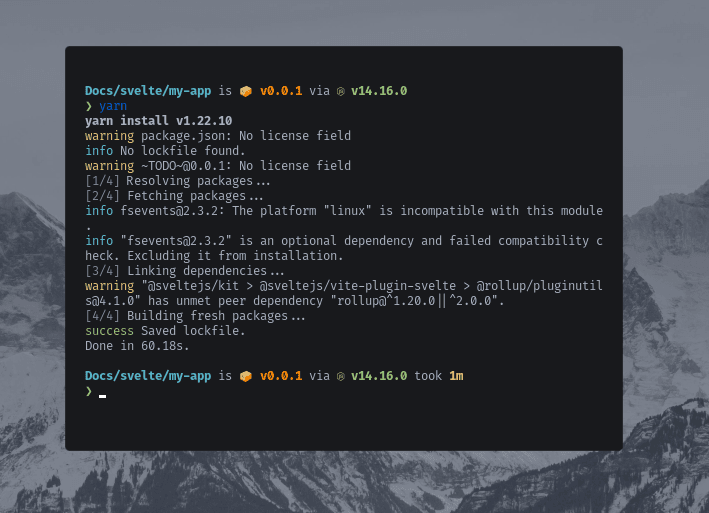Image resolution: width=709 pixels, height=513 pixels.
Task: Click the 'warning package.json: No license field' line
Action: (x=218, y=136)
